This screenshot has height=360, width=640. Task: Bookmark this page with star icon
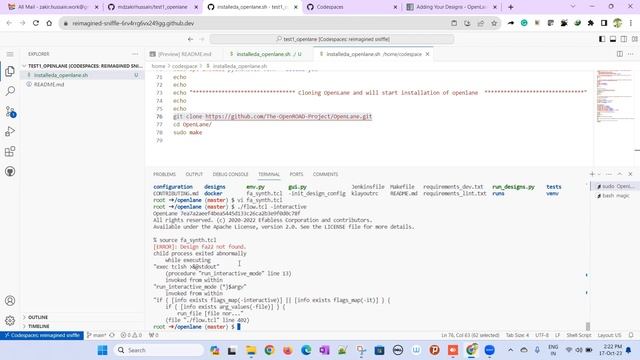click(x=494, y=23)
